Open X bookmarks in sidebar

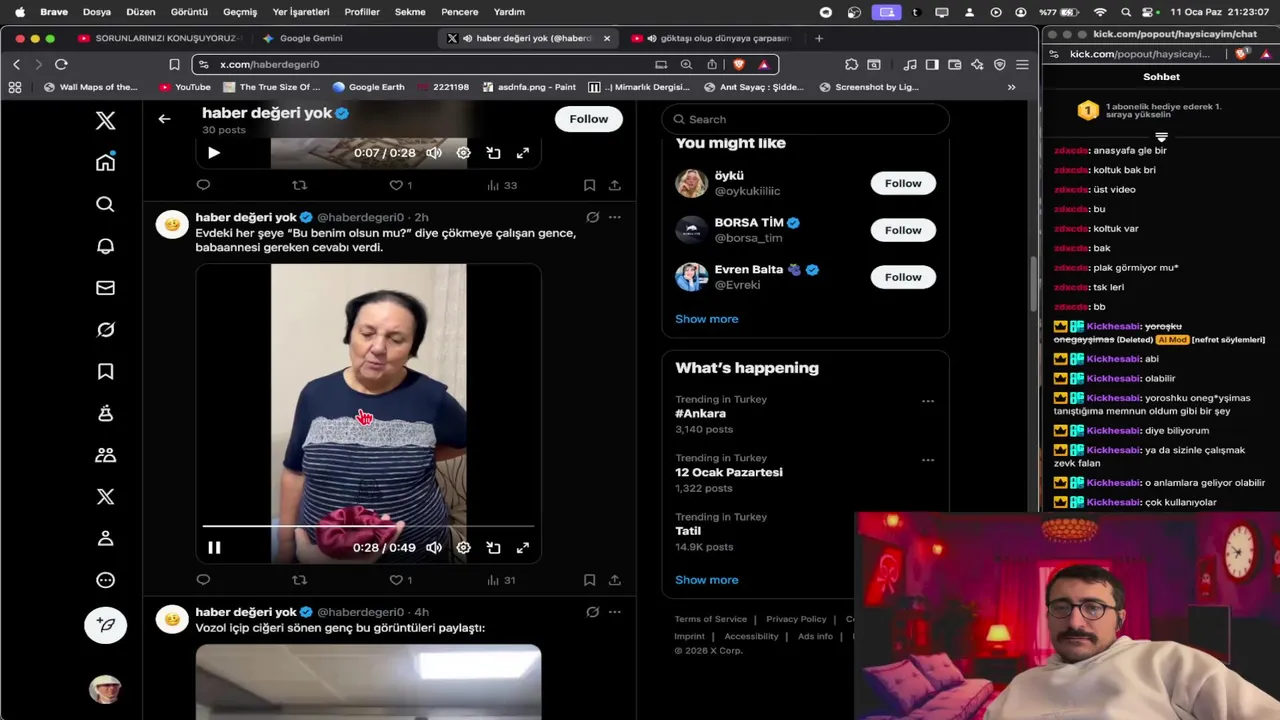pos(105,372)
